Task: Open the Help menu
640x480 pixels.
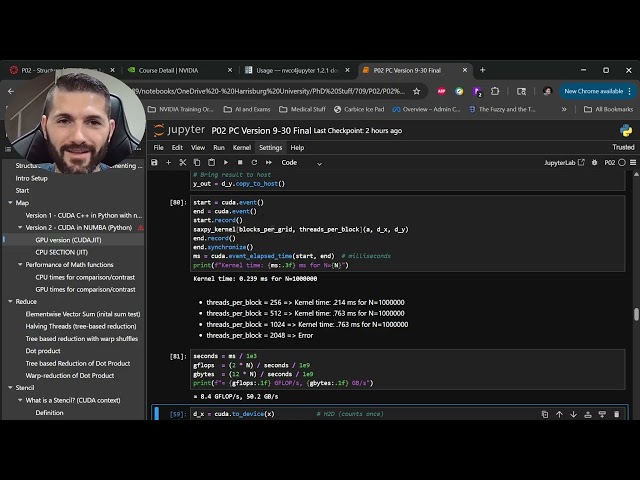Action: pos(297,148)
